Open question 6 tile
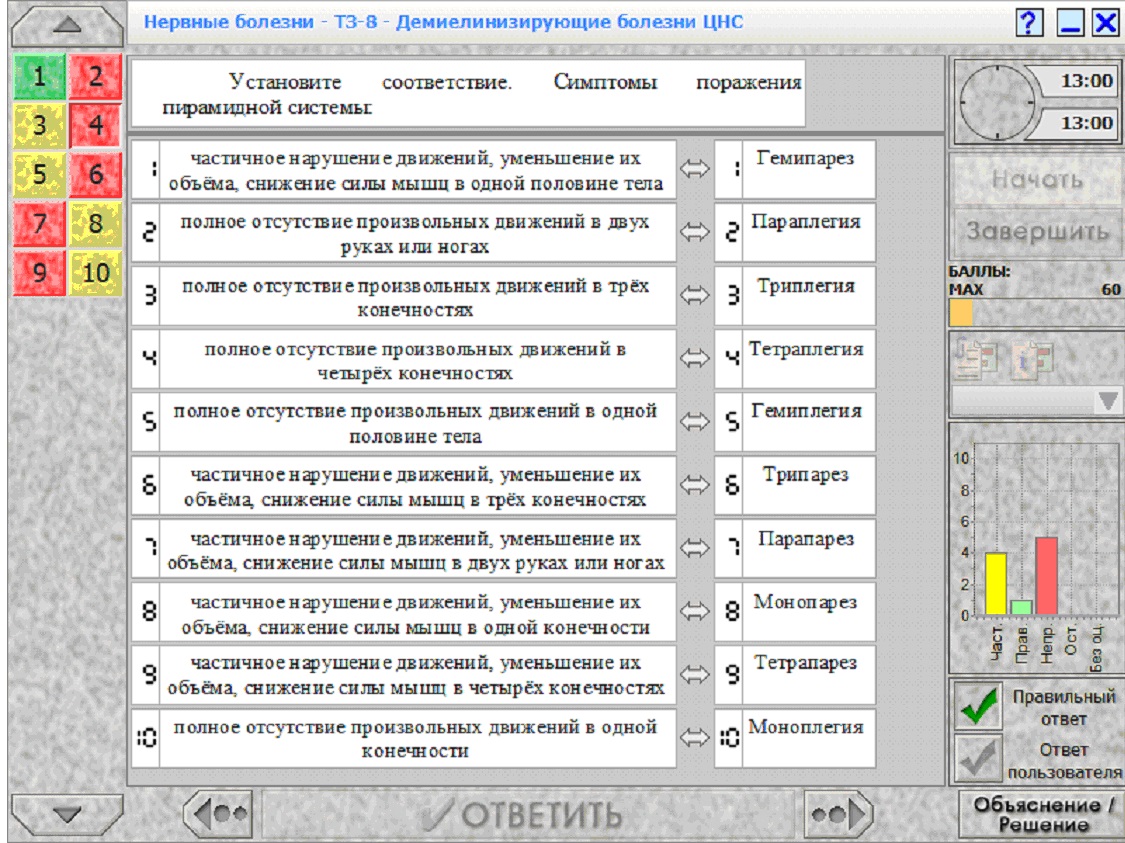This screenshot has width=1125, height=843. click(95, 174)
